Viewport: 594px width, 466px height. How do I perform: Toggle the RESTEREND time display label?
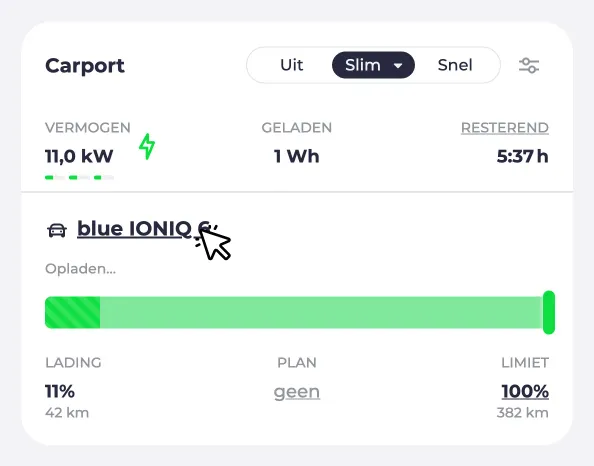[x=505, y=128]
